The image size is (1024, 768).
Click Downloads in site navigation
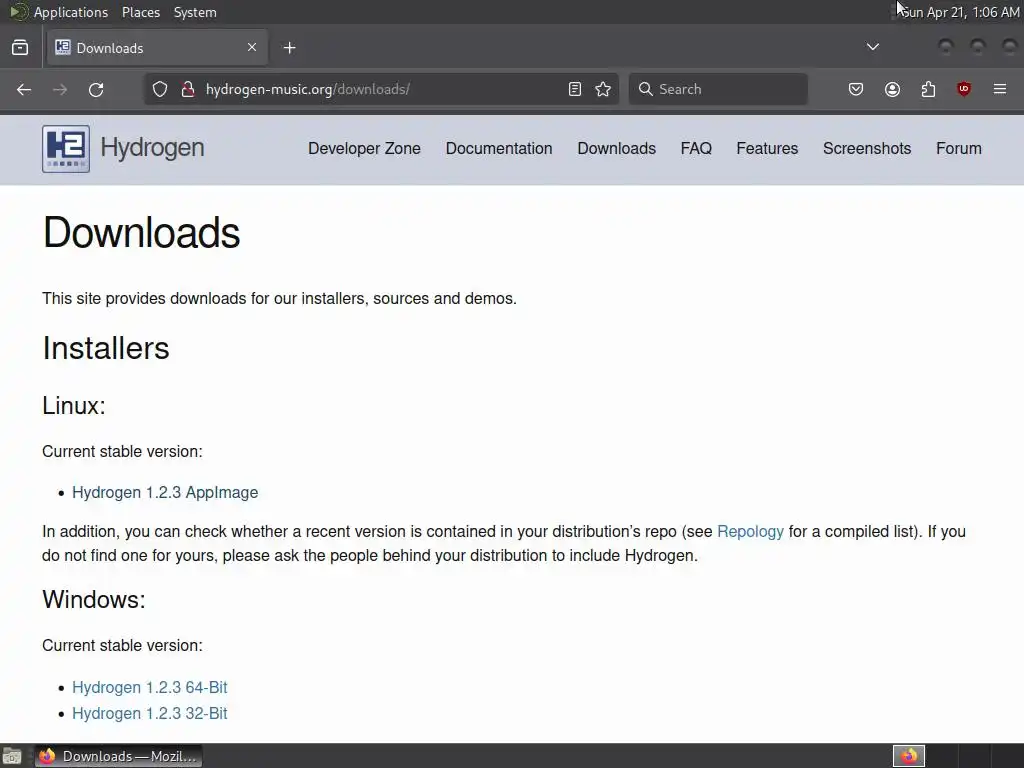[616, 148]
